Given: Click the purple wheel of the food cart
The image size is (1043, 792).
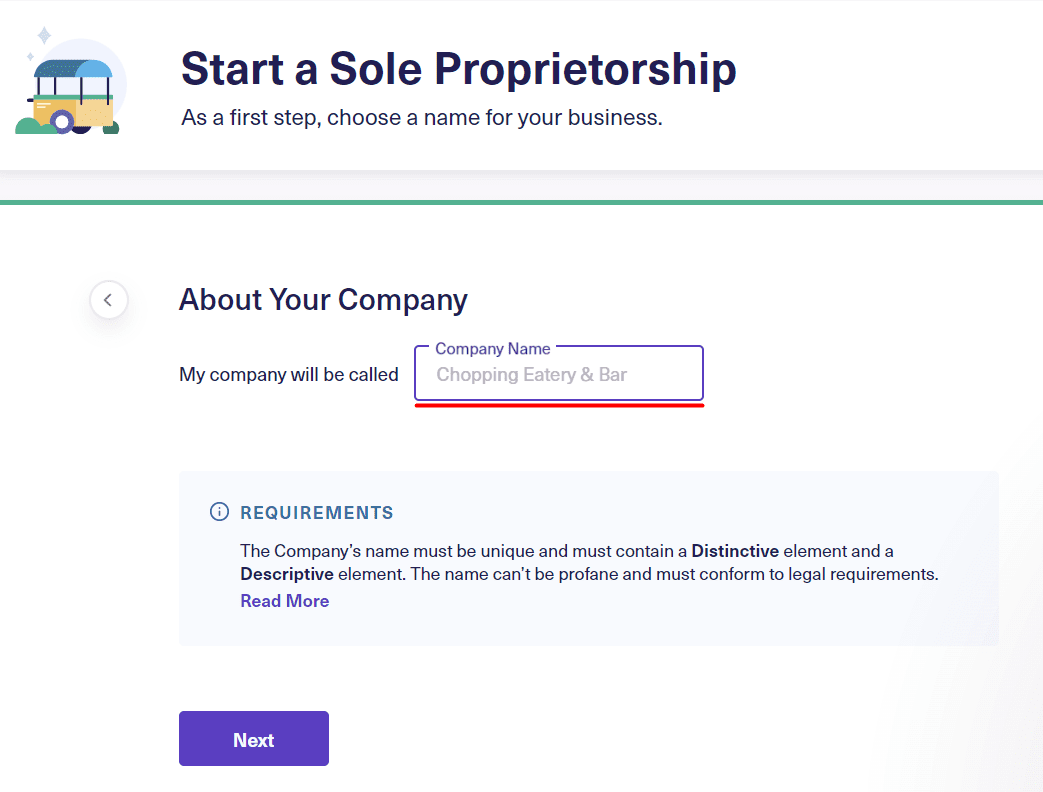Looking at the screenshot, I should 63,122.
